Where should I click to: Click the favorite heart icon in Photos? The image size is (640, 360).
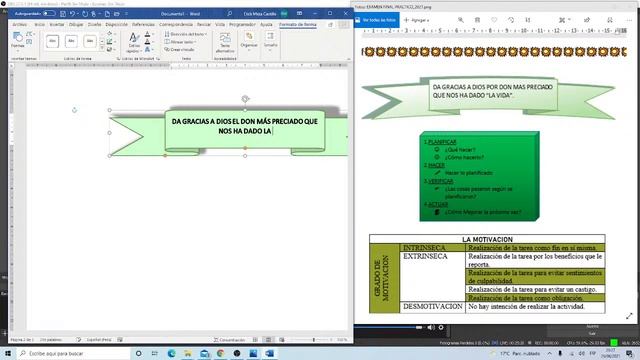pyautogui.click(x=494, y=20)
